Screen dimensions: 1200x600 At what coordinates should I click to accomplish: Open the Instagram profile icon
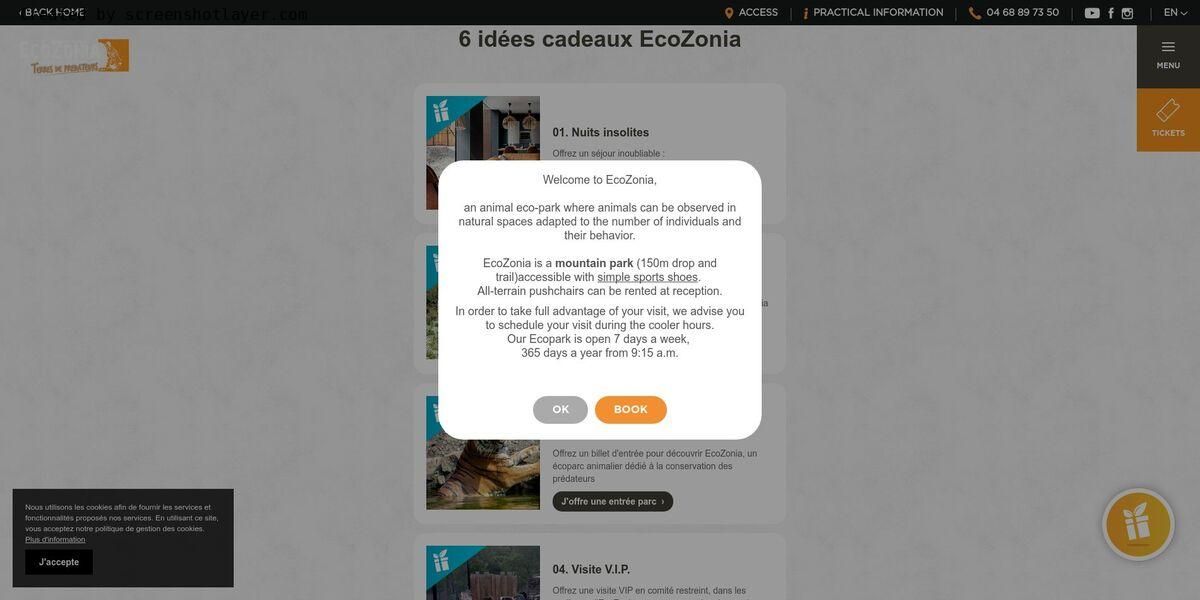click(x=1127, y=13)
